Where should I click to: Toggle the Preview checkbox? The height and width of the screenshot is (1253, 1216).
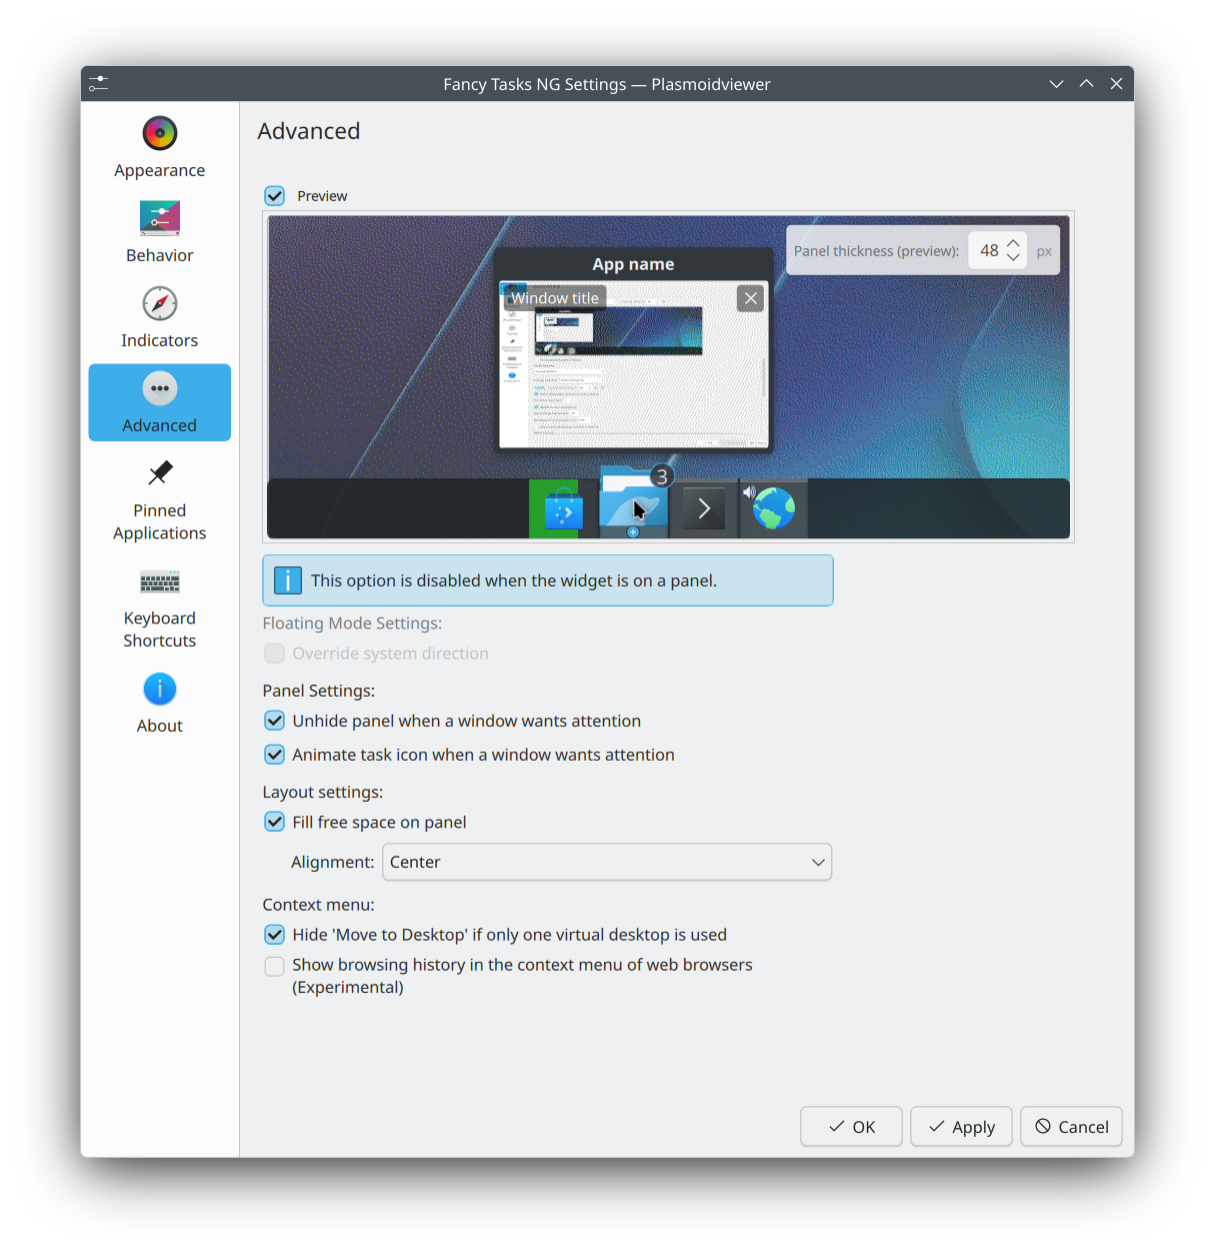[x=275, y=196]
